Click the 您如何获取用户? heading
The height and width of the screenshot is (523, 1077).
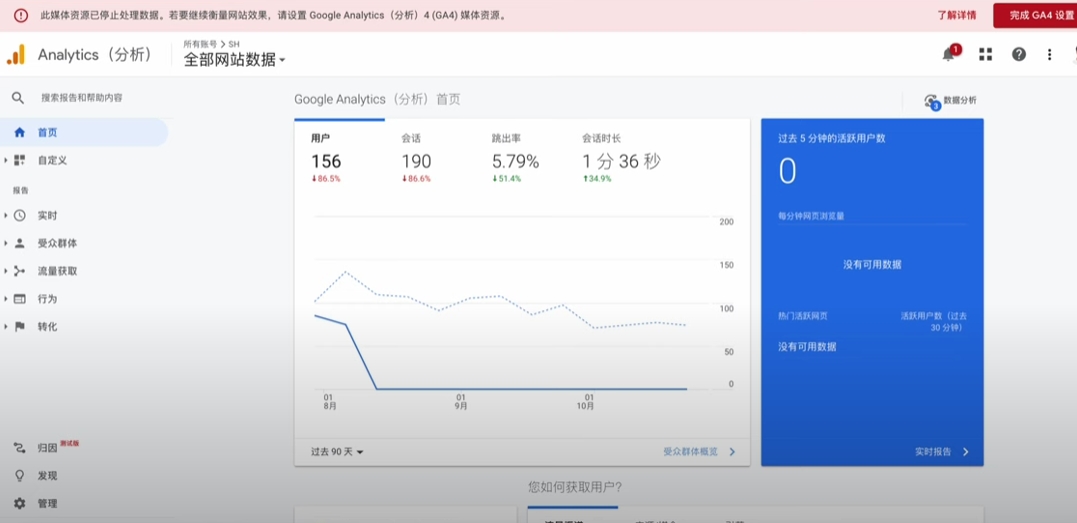[x=576, y=487]
